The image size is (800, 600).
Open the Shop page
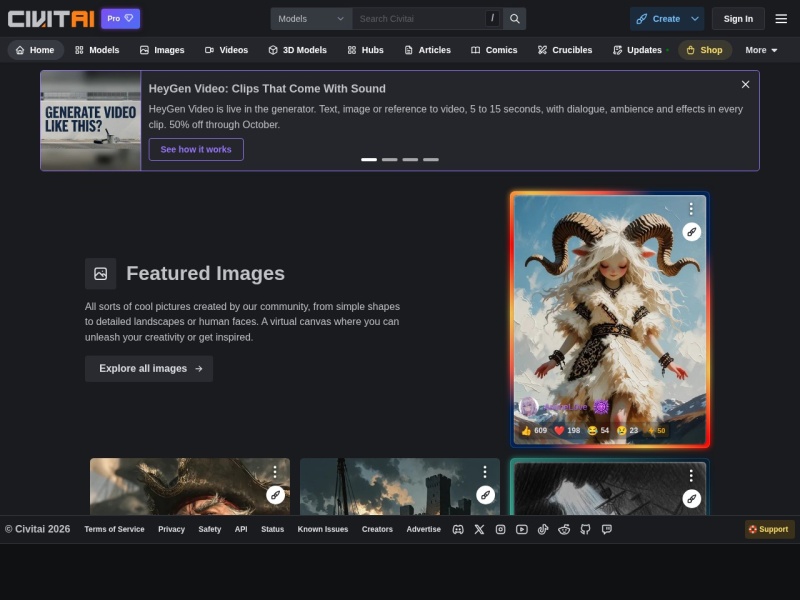click(705, 50)
